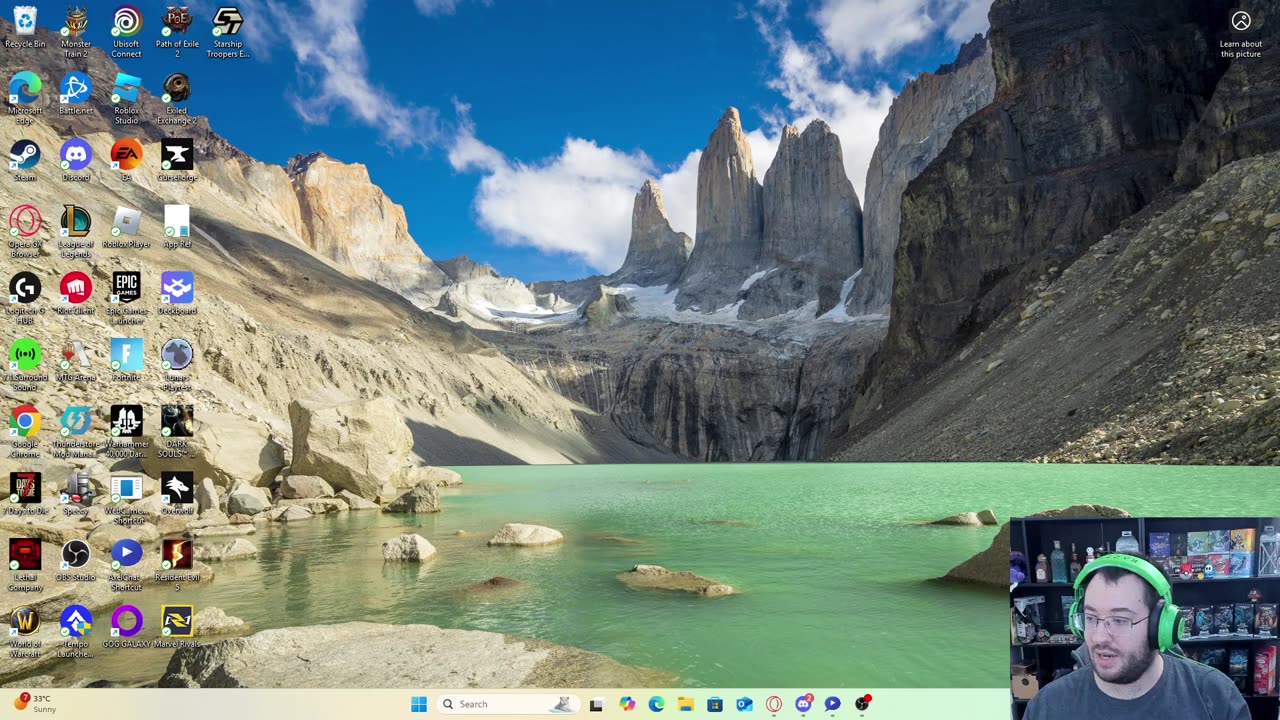Switch to OBS Studio in the taskbar

coord(862,704)
